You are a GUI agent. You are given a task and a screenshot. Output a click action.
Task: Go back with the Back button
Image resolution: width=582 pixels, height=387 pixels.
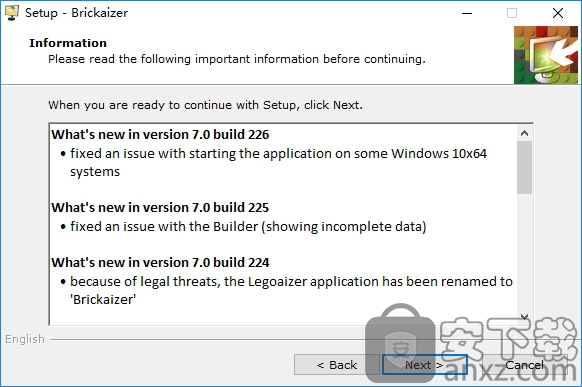pos(337,365)
